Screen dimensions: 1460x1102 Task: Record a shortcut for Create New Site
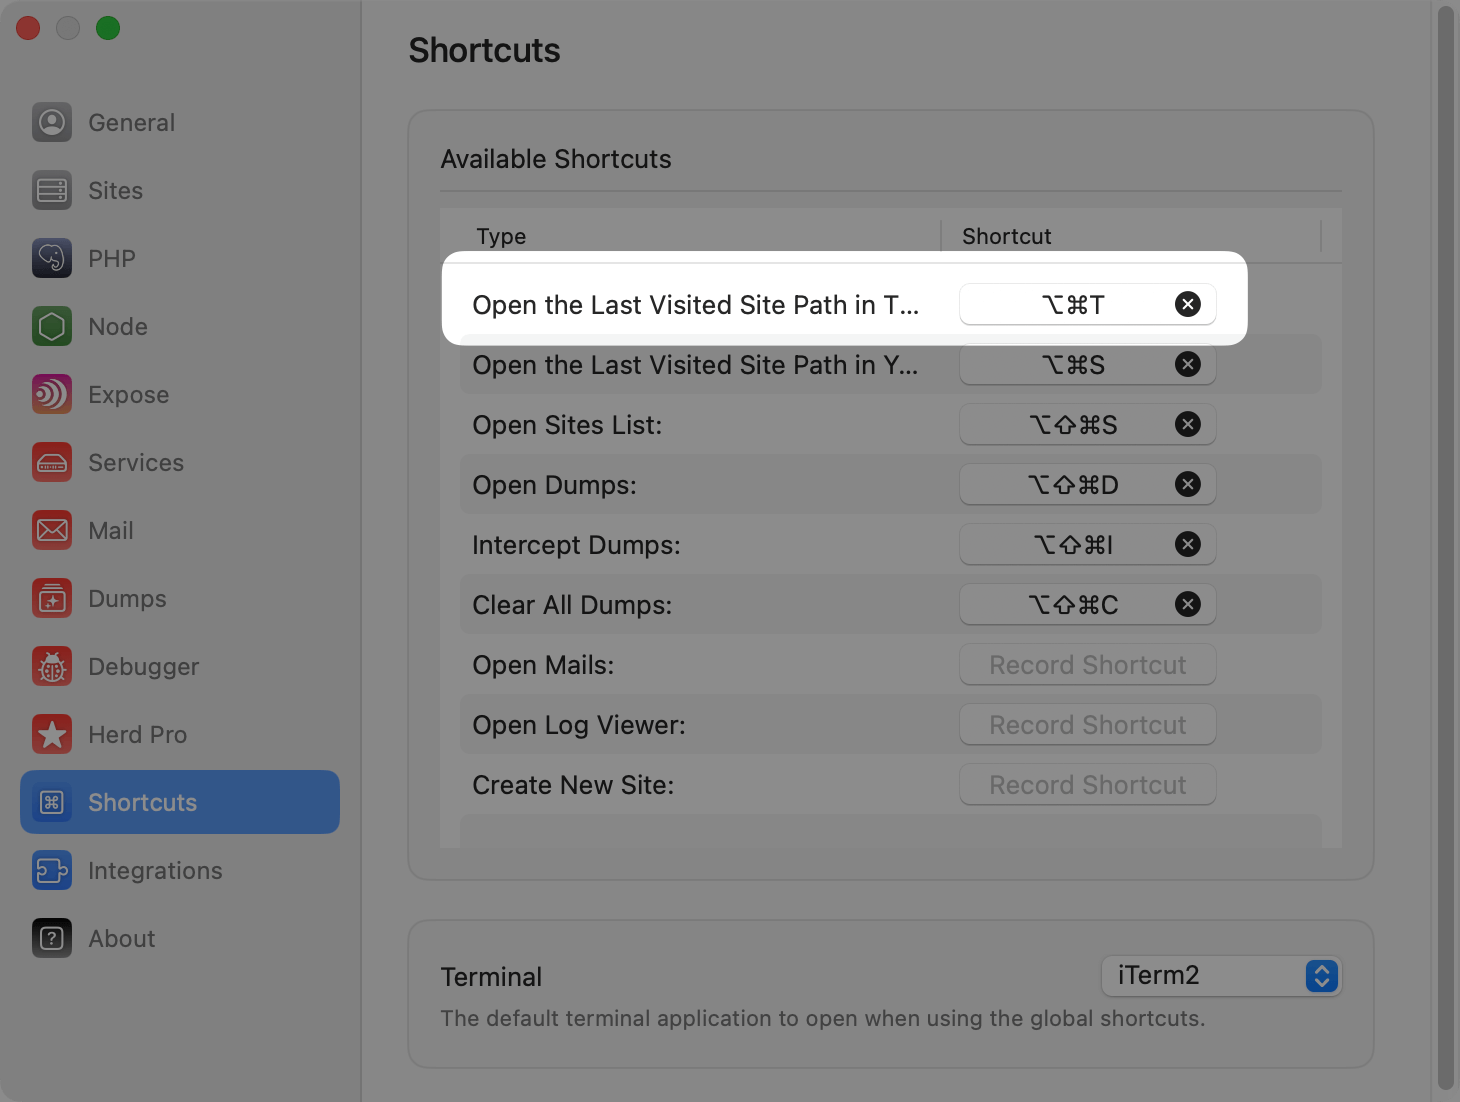tap(1087, 784)
